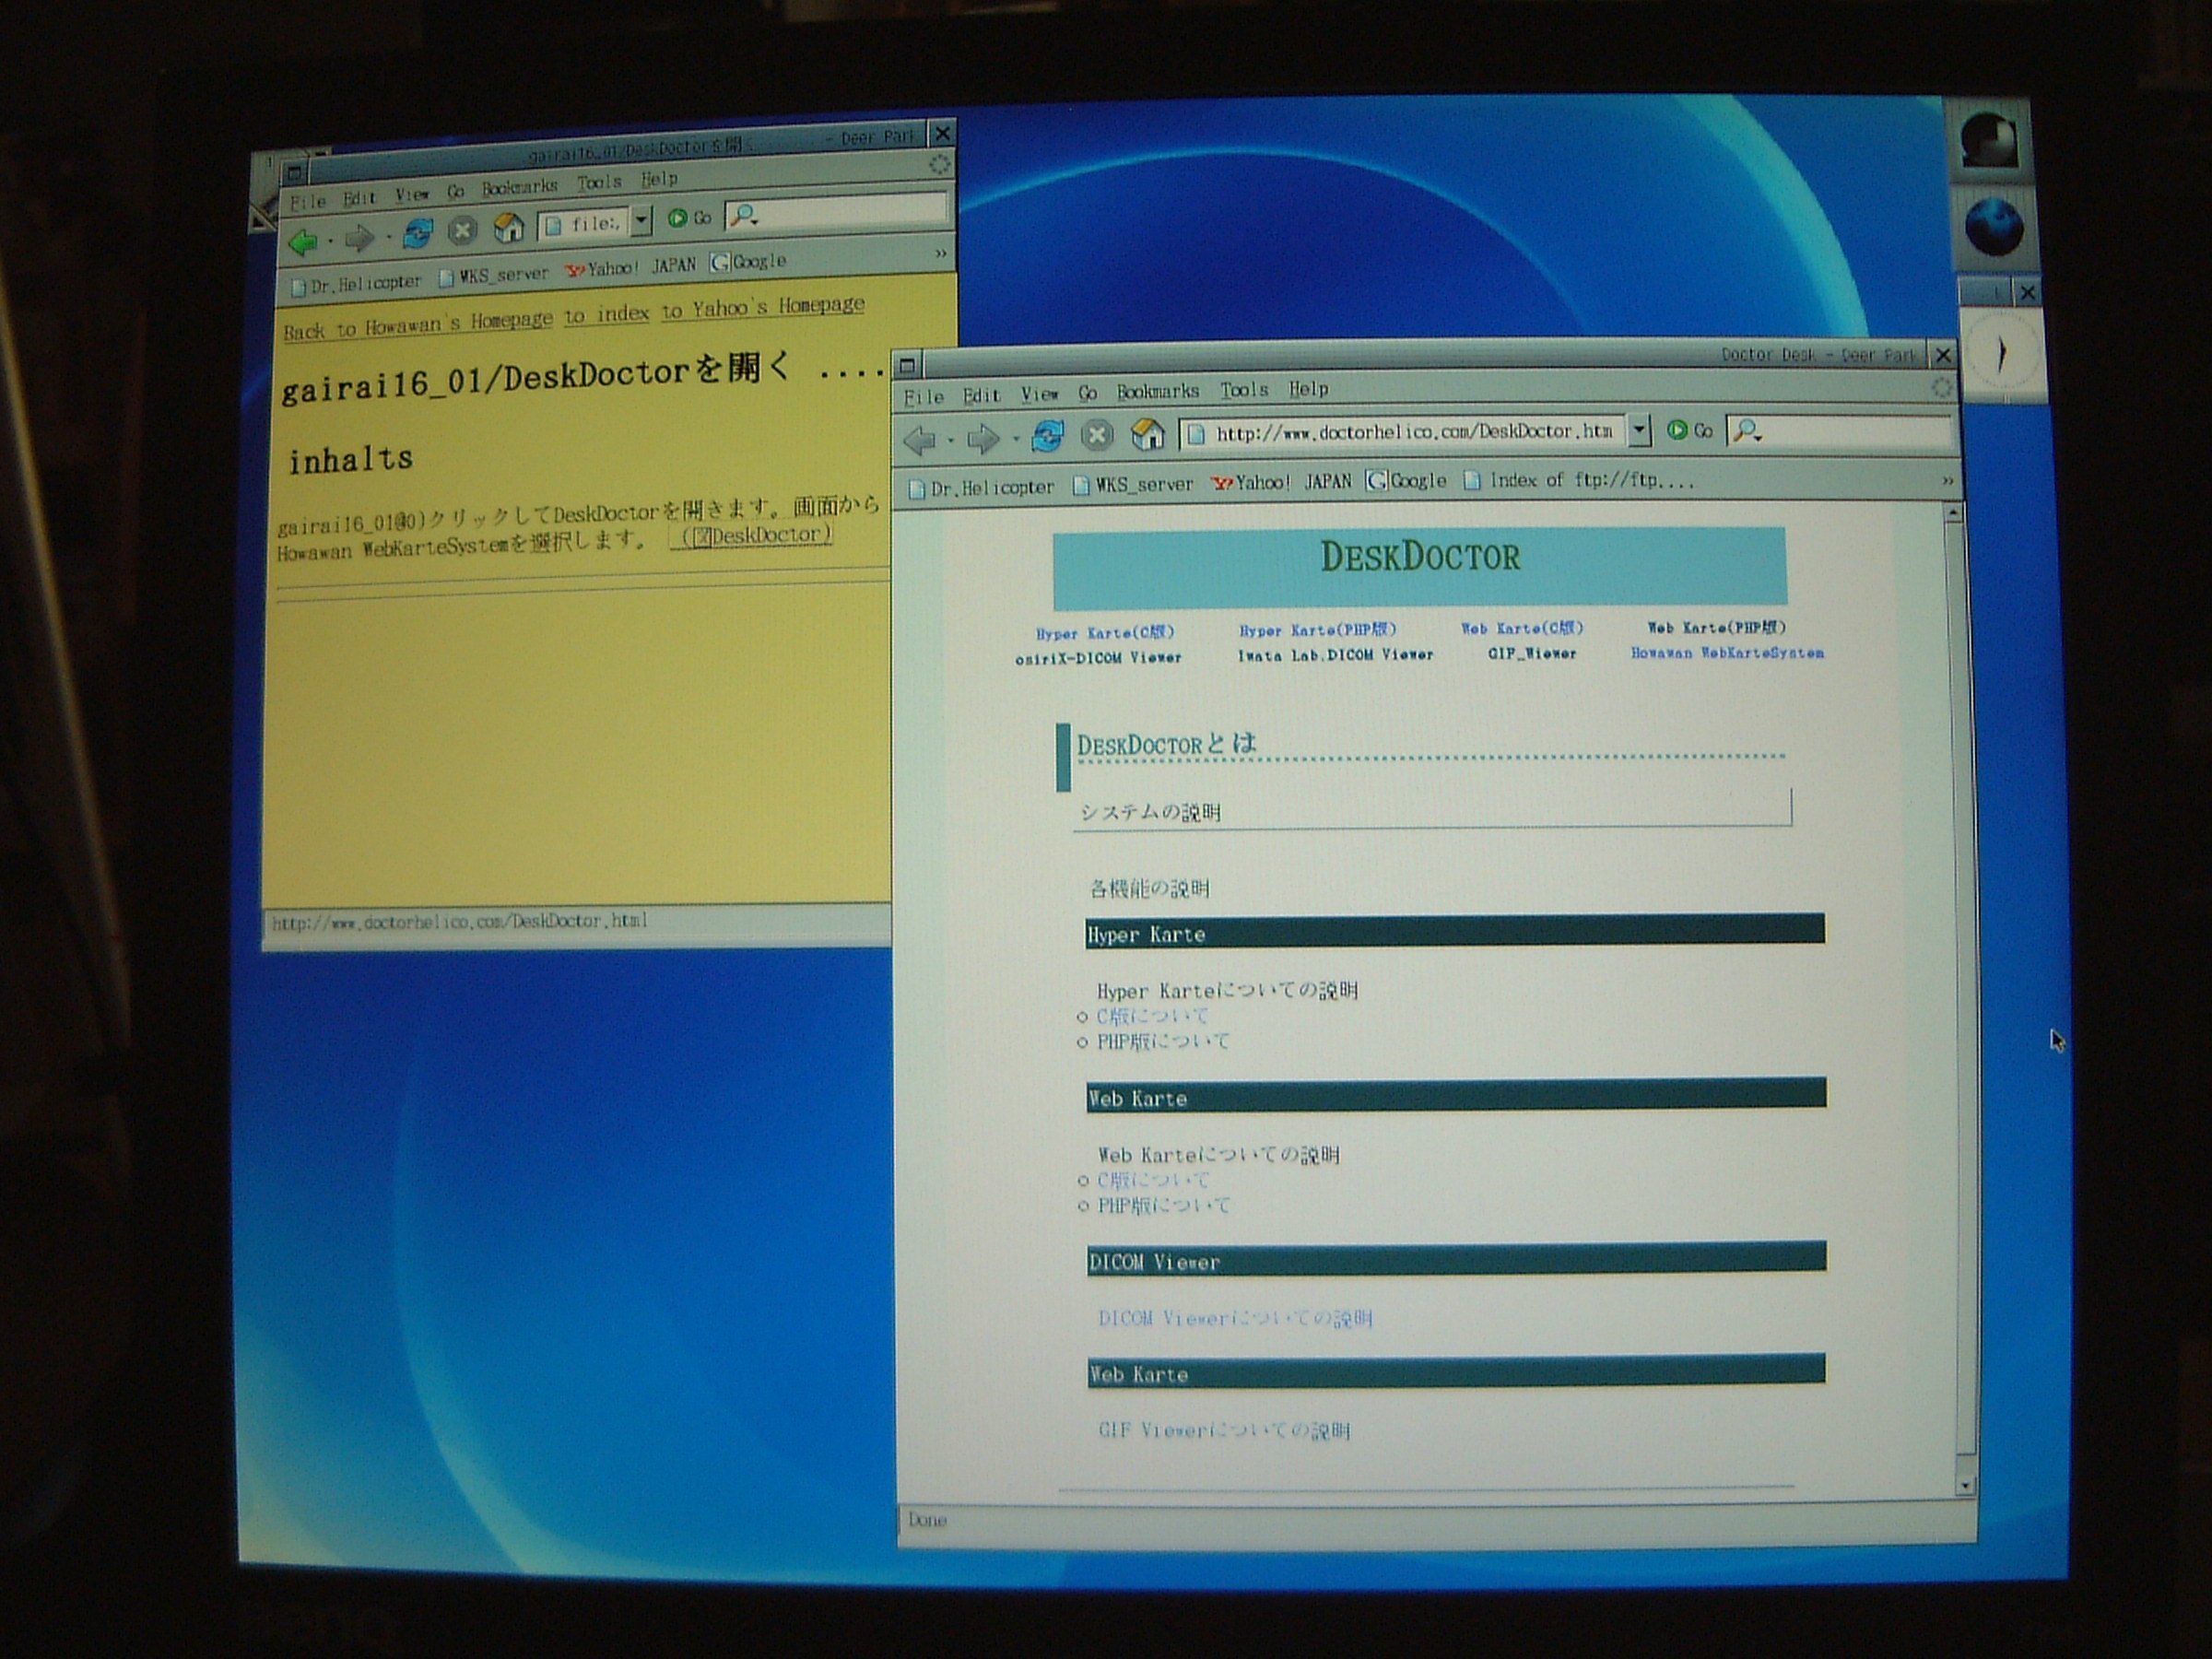Click the search field in Doctor Desk toolbar
Viewport: 2212px width, 1659px height.
[1850, 431]
